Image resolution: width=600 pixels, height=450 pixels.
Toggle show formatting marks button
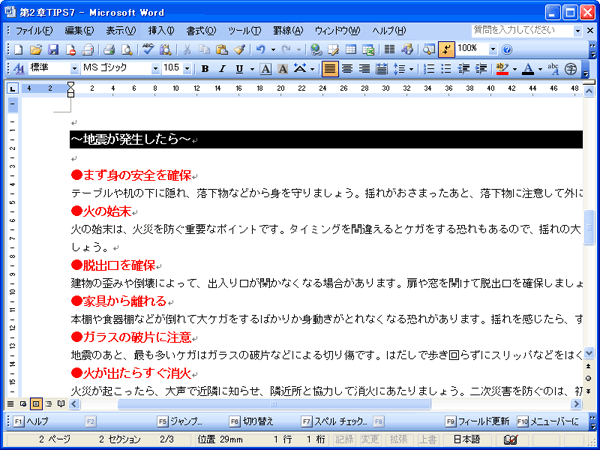pos(446,49)
